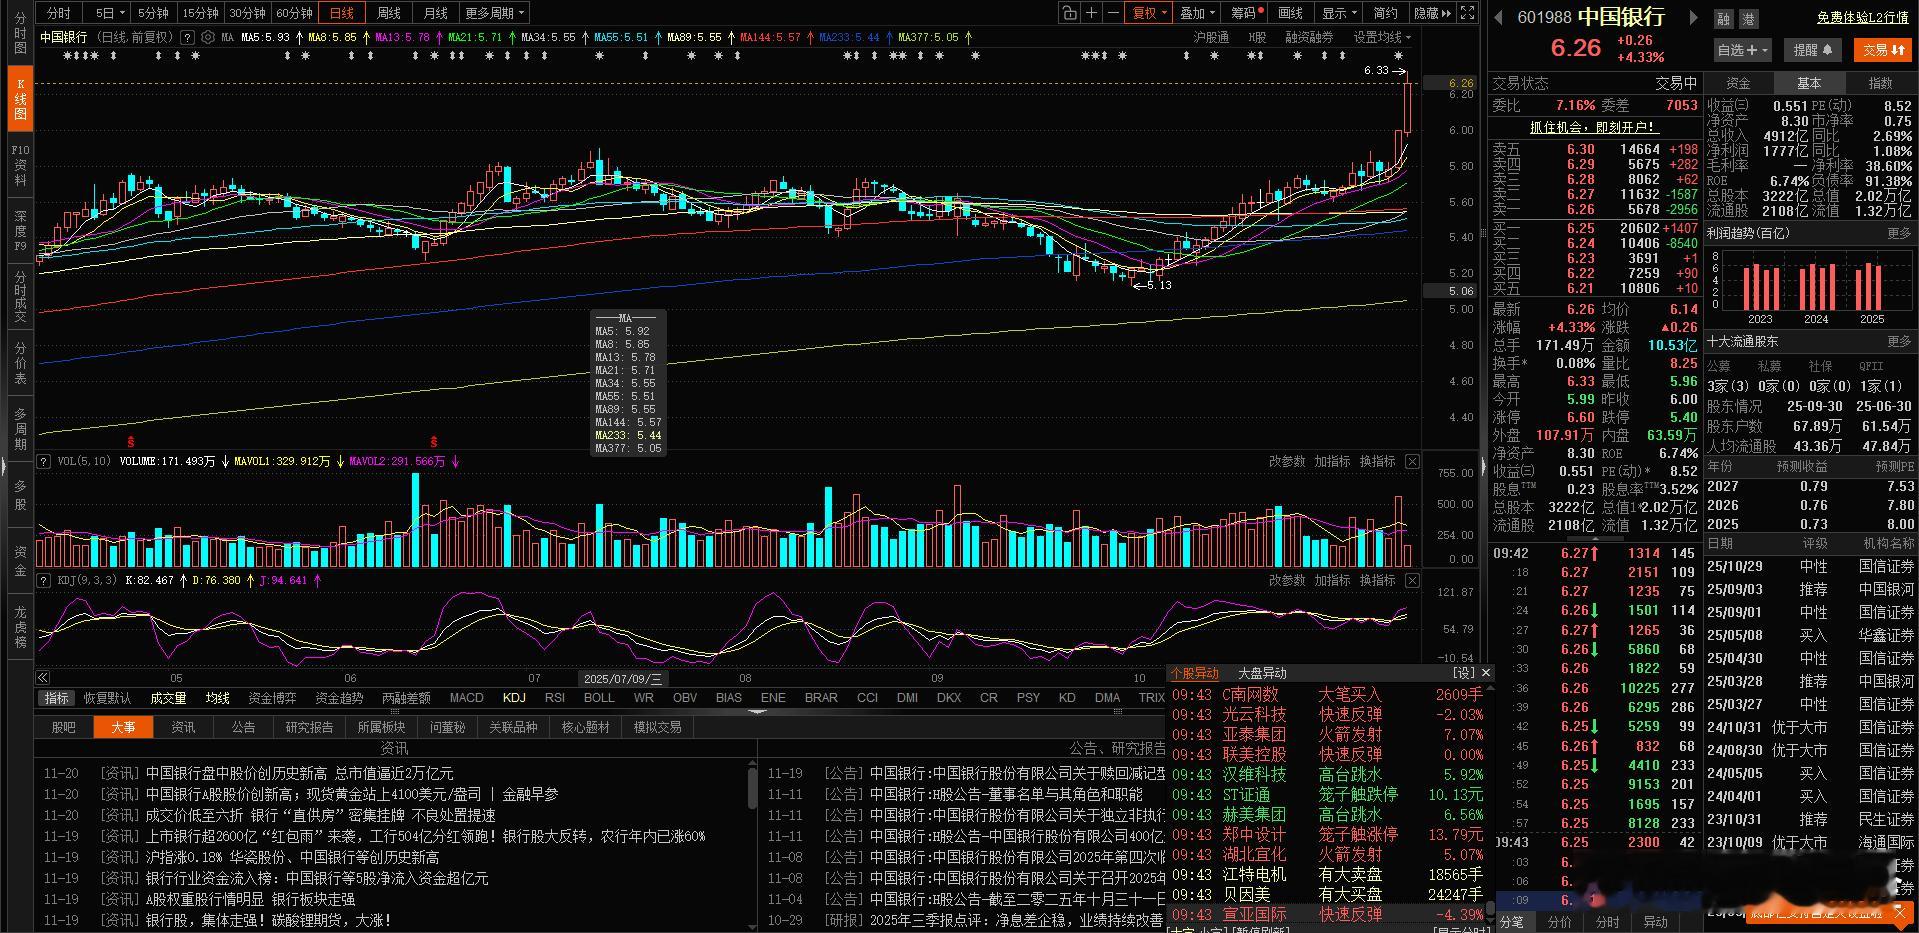Open 深度F9 in left sidebar
1919x933 pixels.
pos(20,231)
